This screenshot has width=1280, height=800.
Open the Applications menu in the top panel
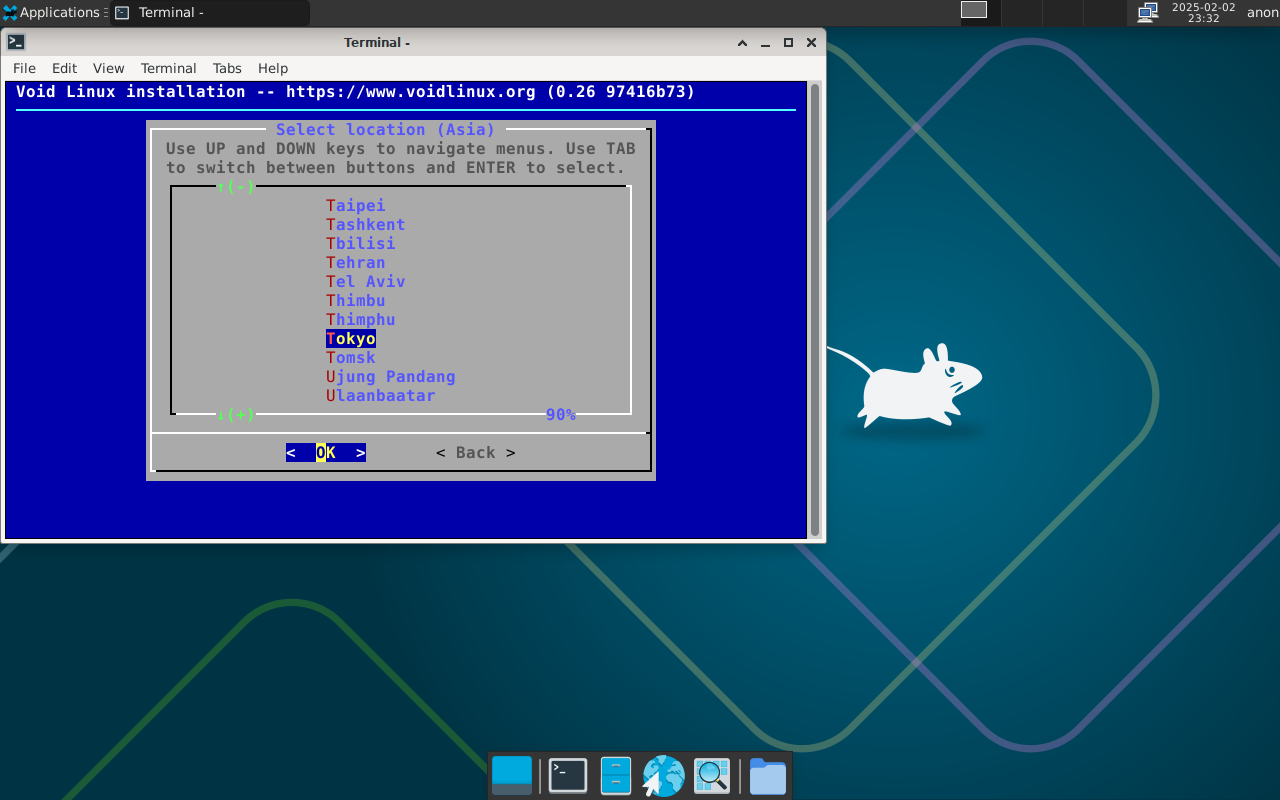(52, 13)
